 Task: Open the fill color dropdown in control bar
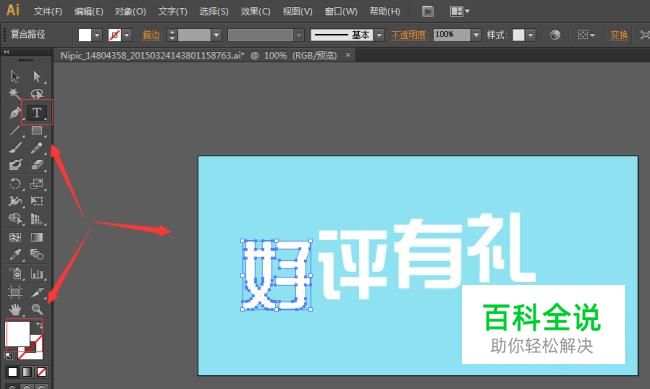(x=97, y=35)
